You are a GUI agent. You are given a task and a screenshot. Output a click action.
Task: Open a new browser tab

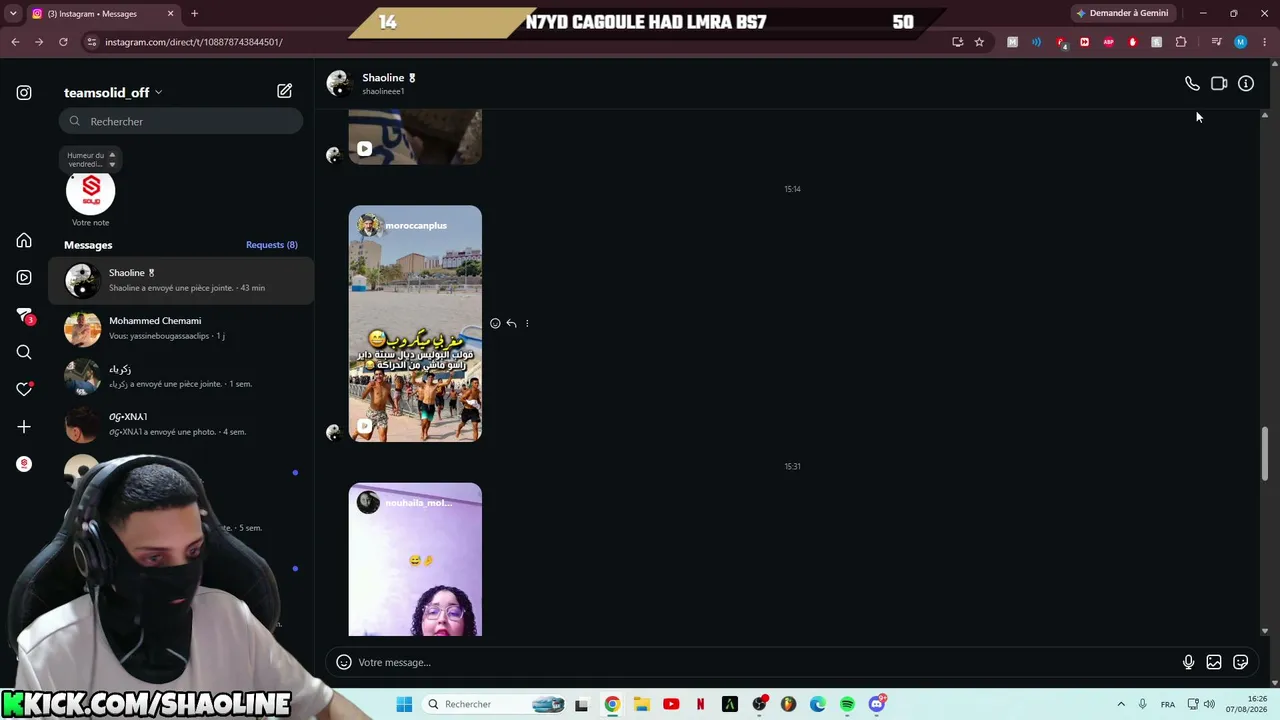tap(194, 14)
